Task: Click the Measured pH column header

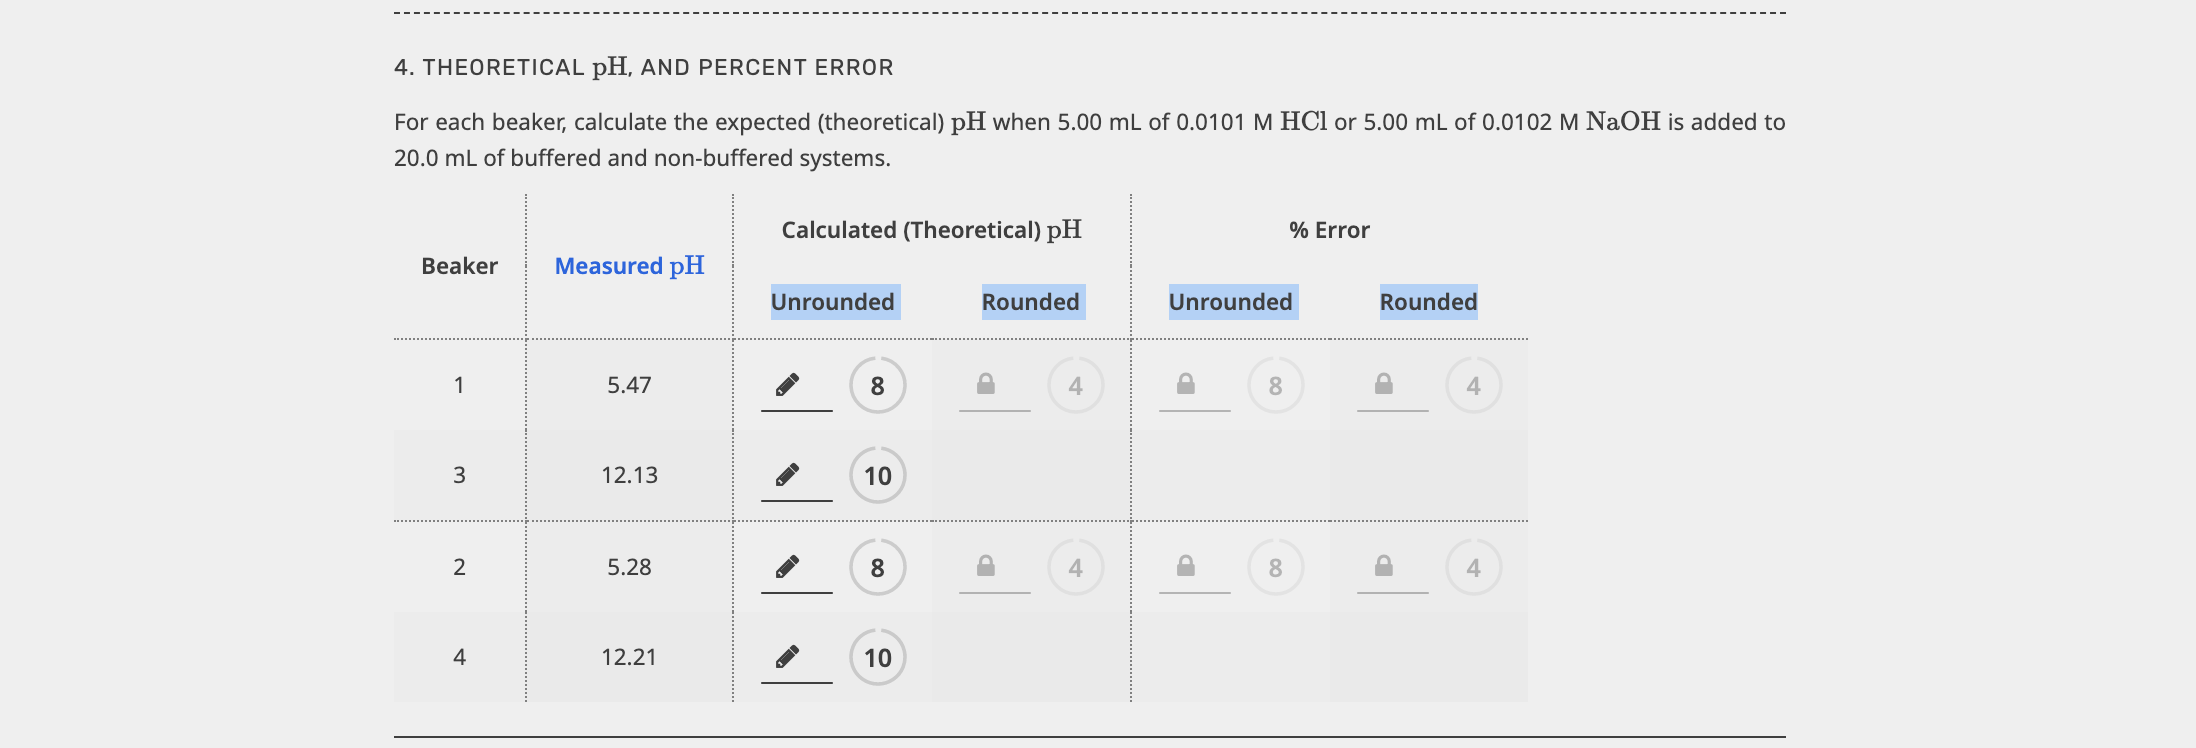Action: coord(628,265)
